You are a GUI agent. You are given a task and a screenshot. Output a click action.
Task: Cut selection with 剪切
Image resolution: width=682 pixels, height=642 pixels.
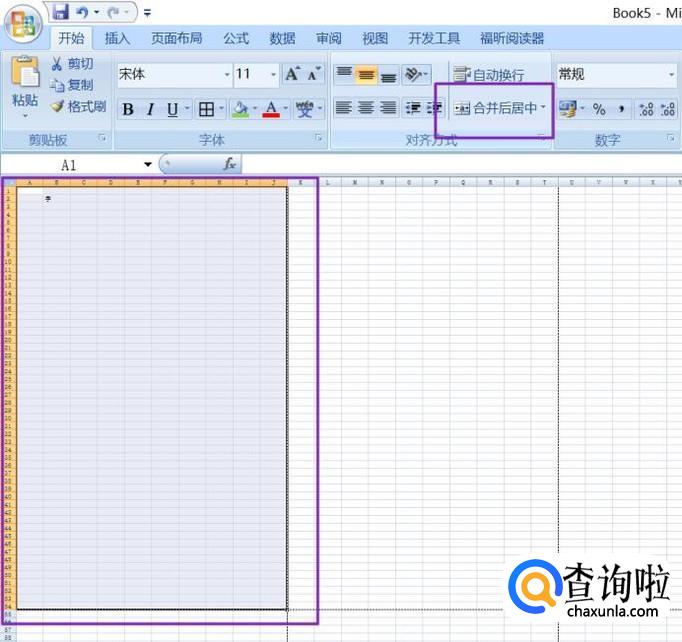[72, 64]
